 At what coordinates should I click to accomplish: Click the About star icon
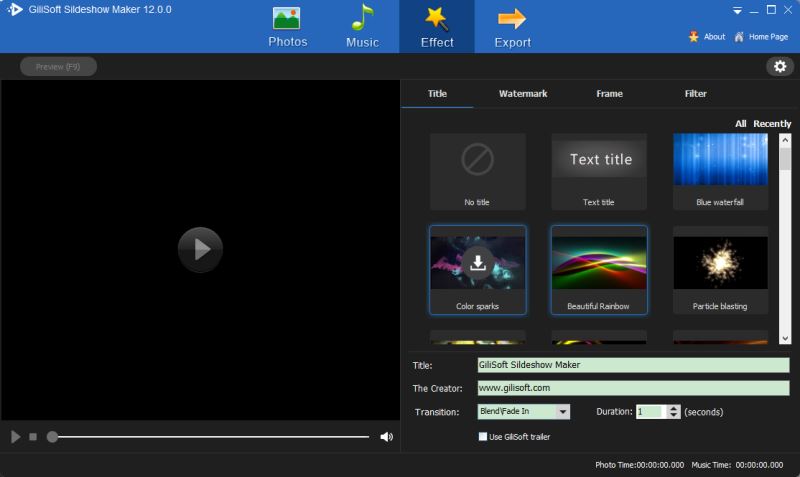tap(693, 36)
